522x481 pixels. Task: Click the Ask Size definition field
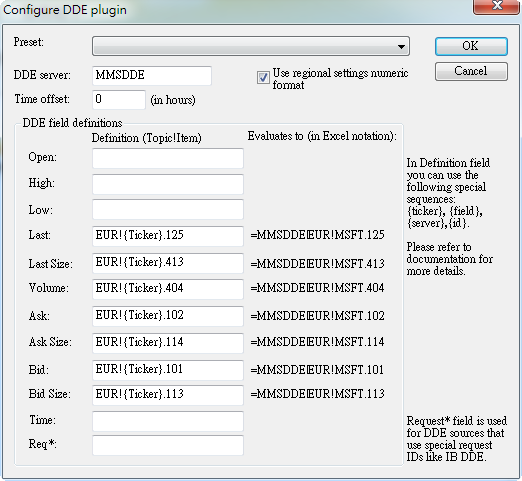pyautogui.click(x=168, y=343)
